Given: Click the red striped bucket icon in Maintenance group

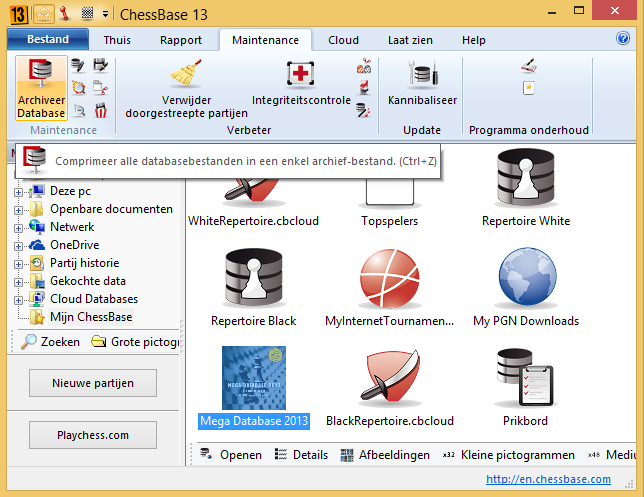Looking at the screenshot, I should 101,110.
